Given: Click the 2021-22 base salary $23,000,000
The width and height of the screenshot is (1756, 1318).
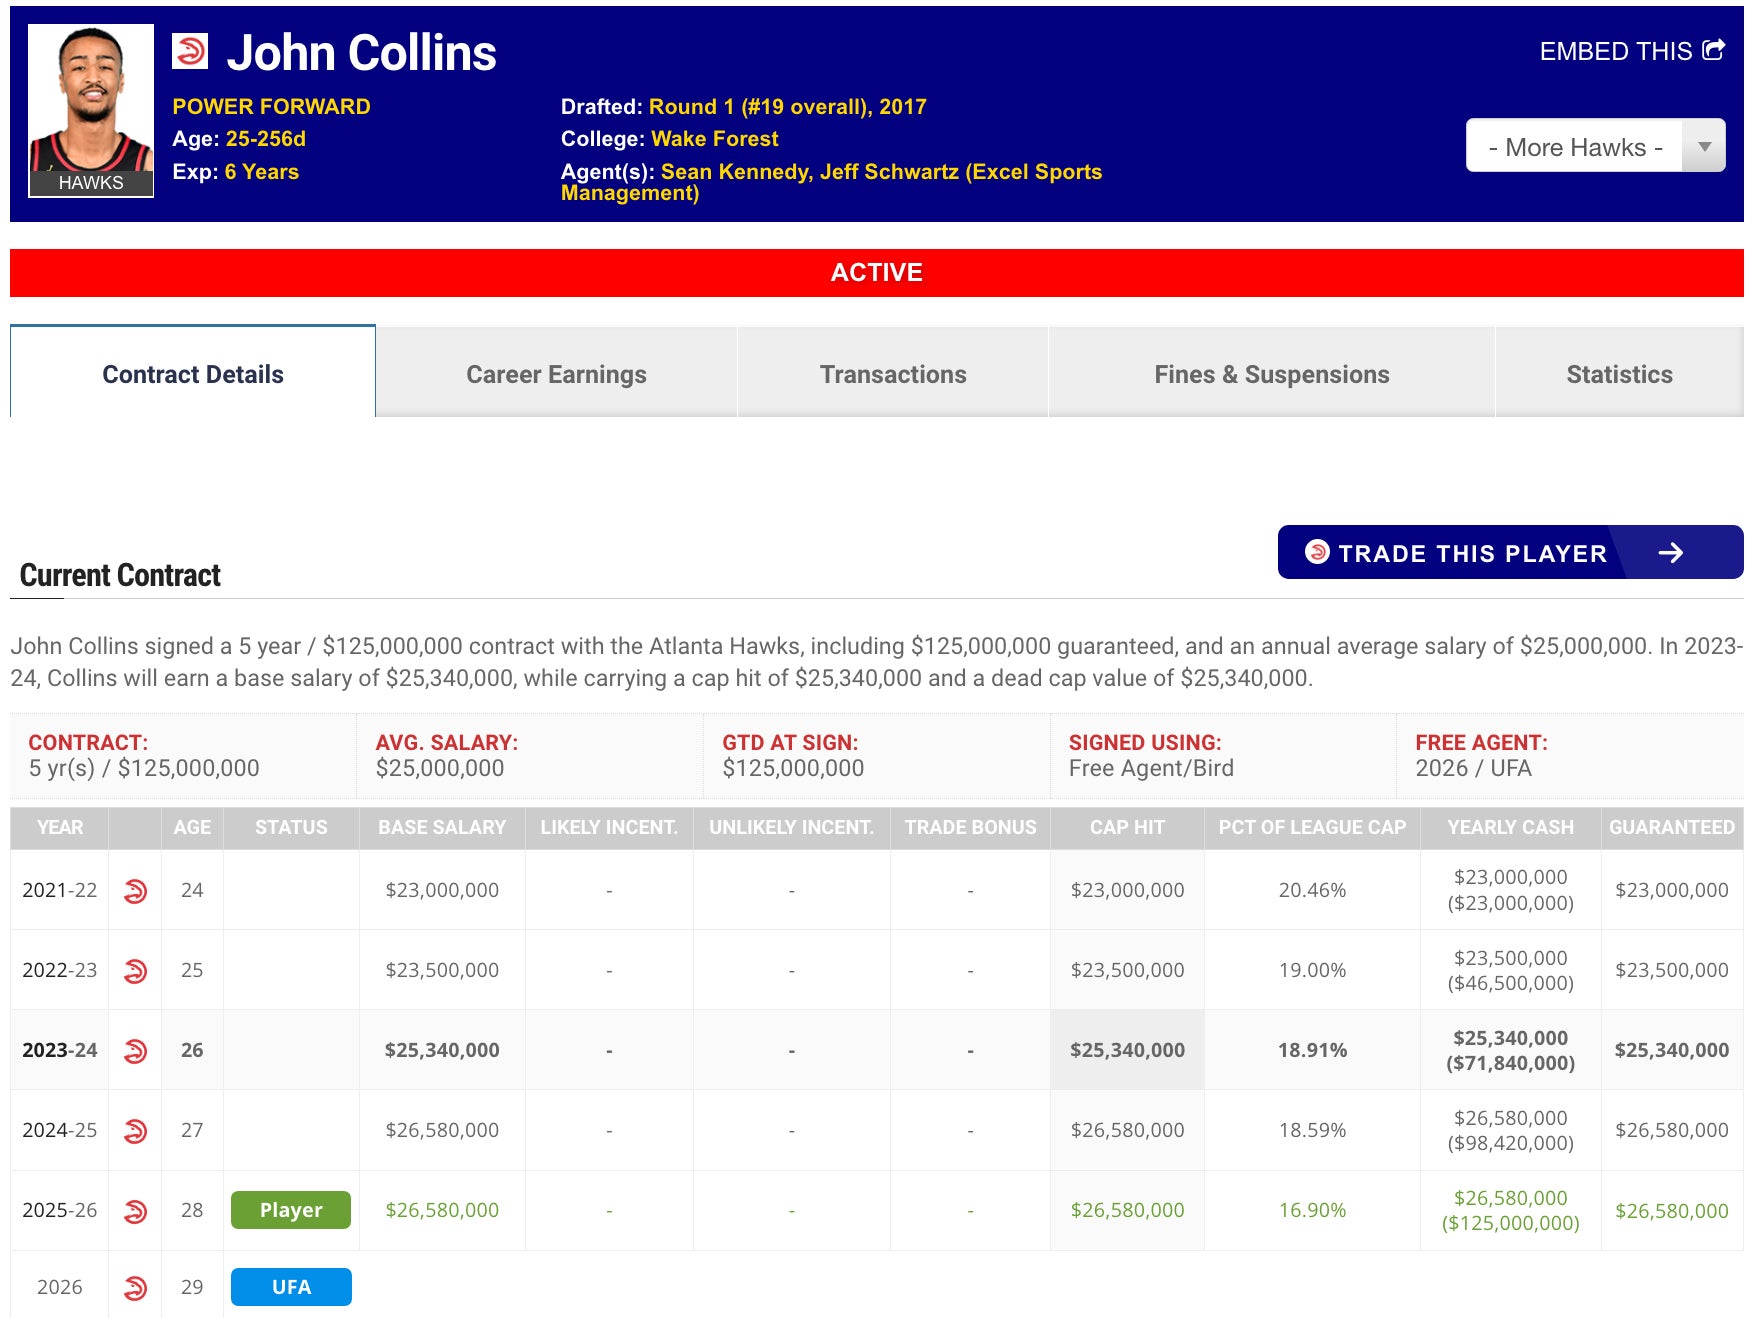Looking at the screenshot, I should click(x=442, y=890).
